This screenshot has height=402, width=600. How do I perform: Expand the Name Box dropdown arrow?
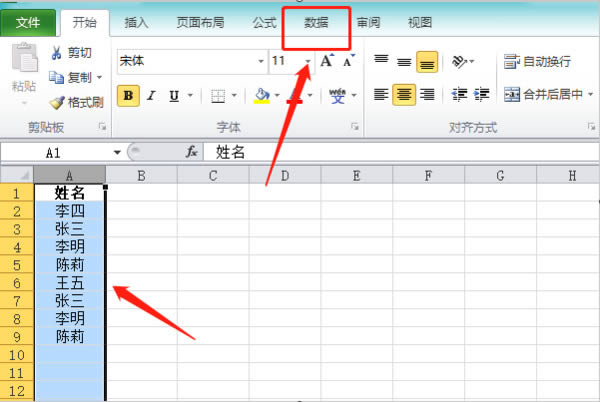(117, 152)
